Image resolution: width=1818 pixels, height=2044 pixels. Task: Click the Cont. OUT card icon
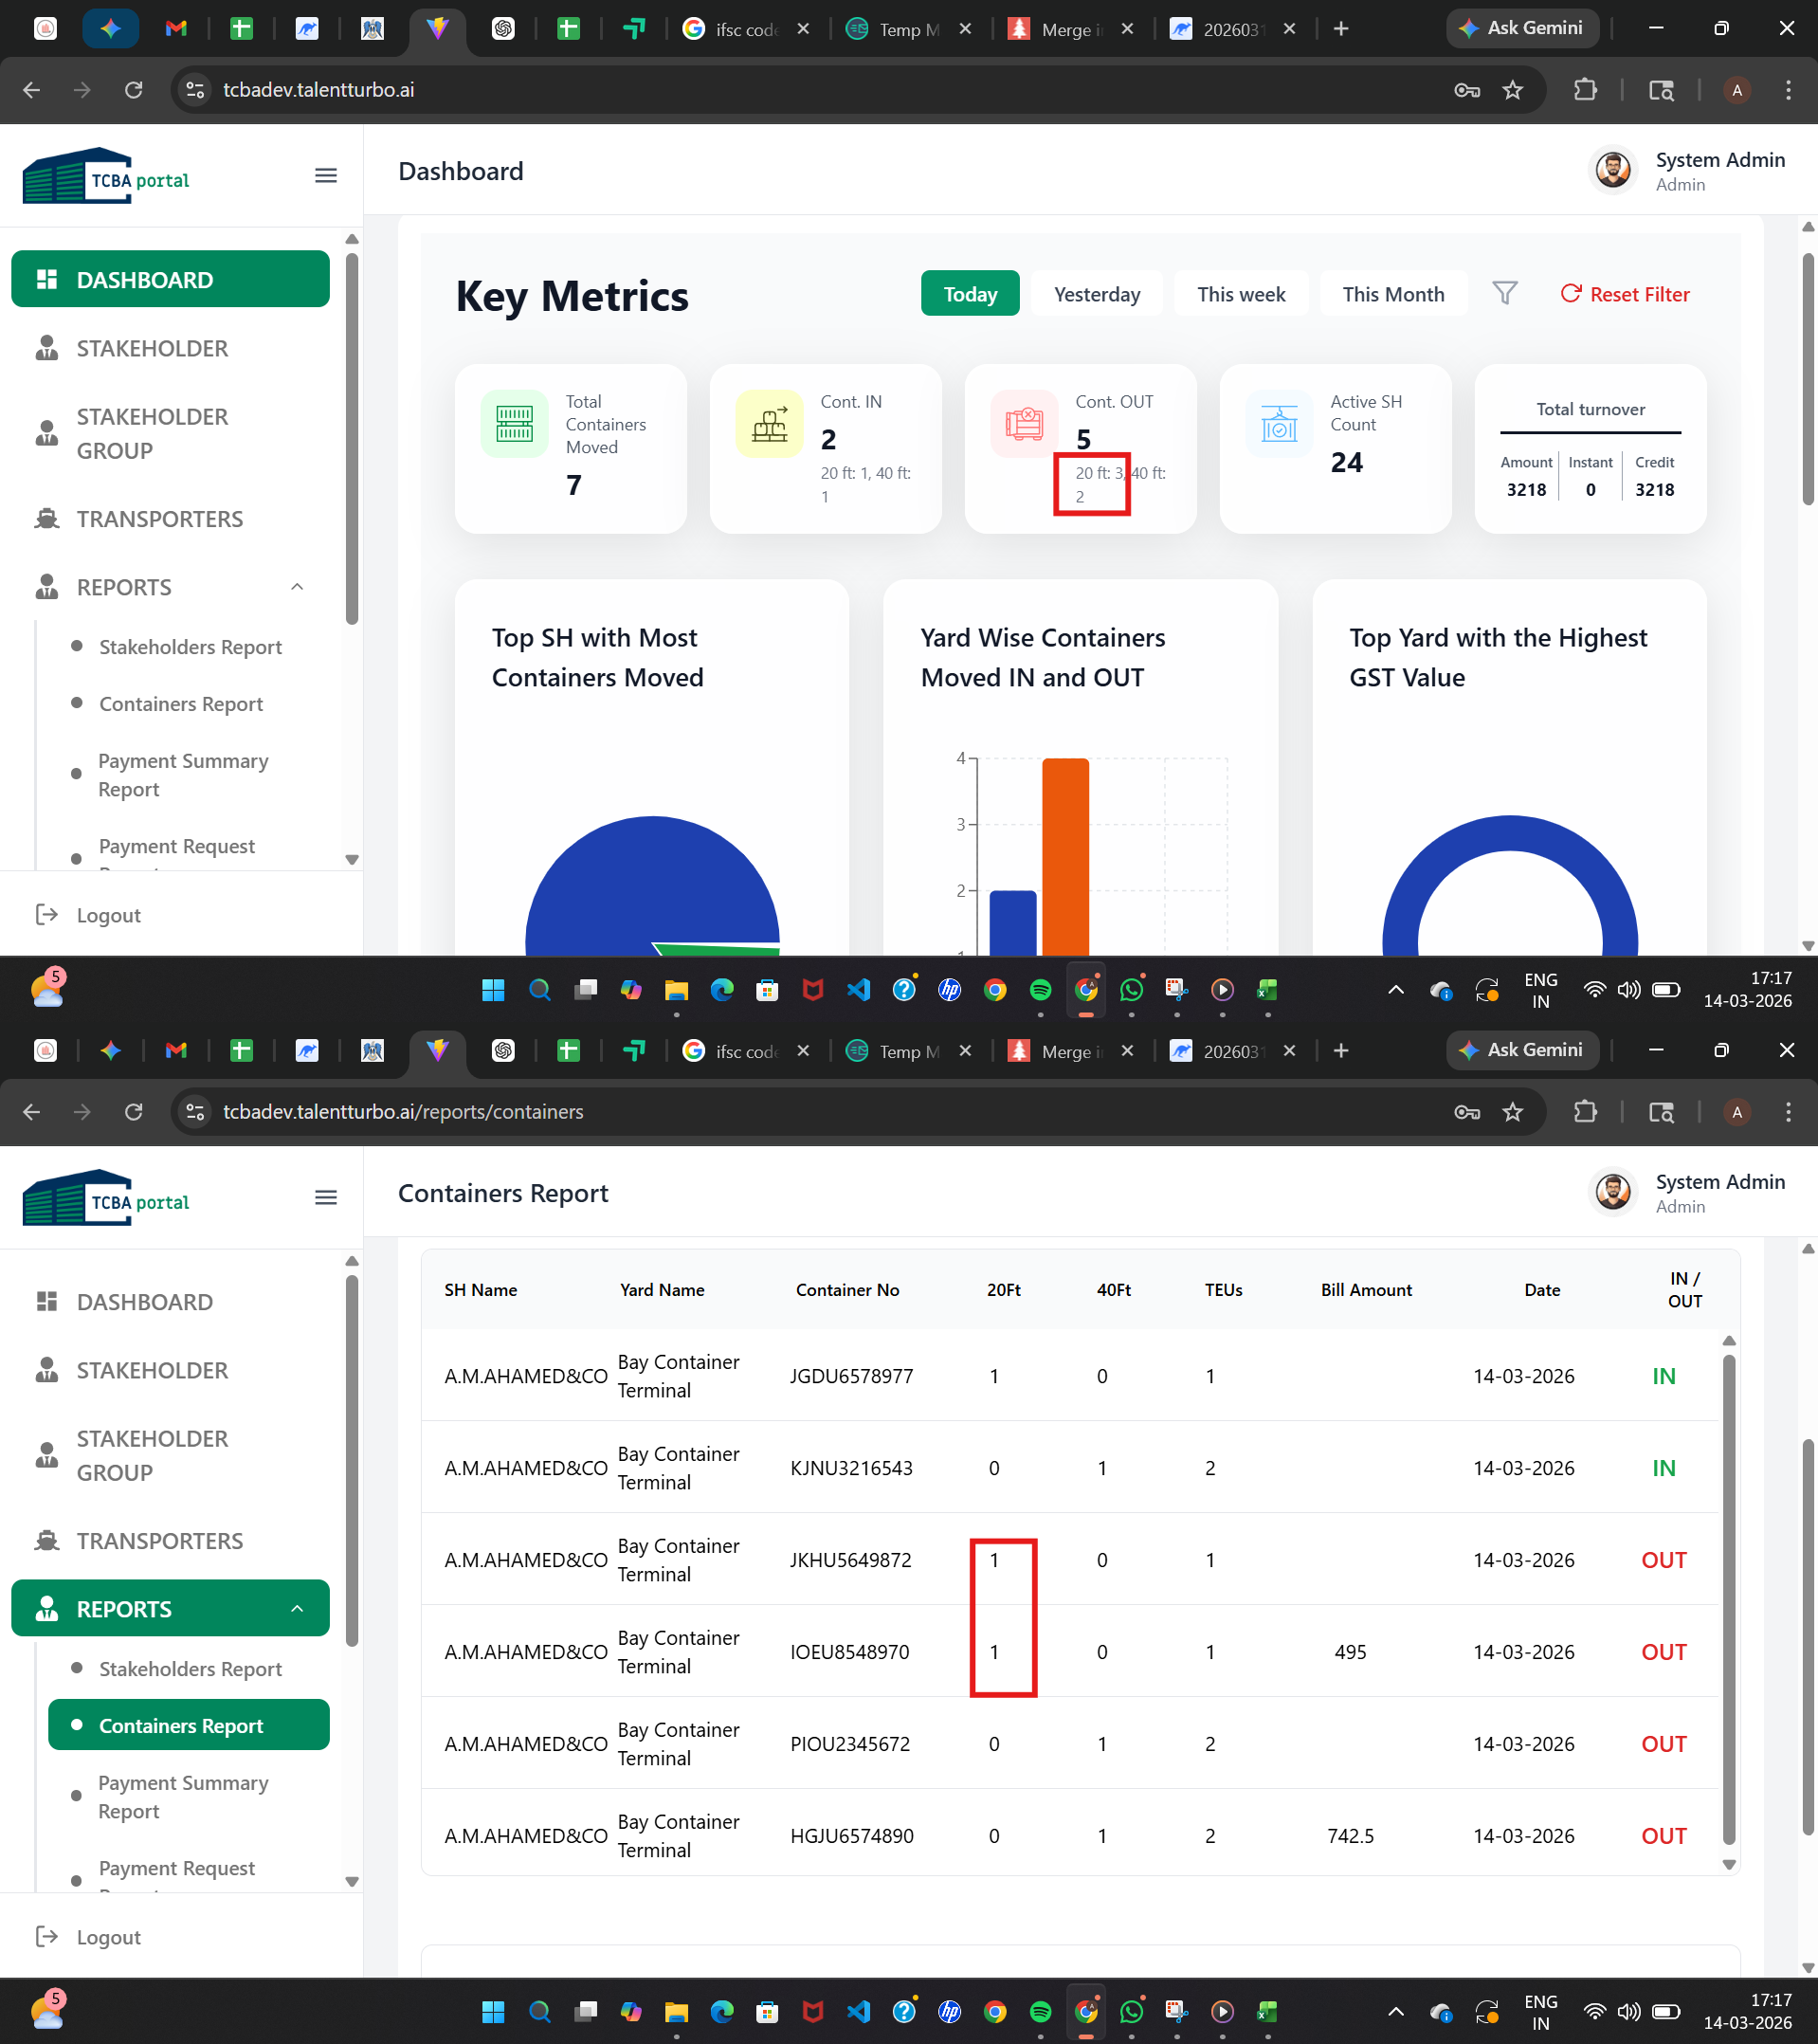click(1024, 423)
